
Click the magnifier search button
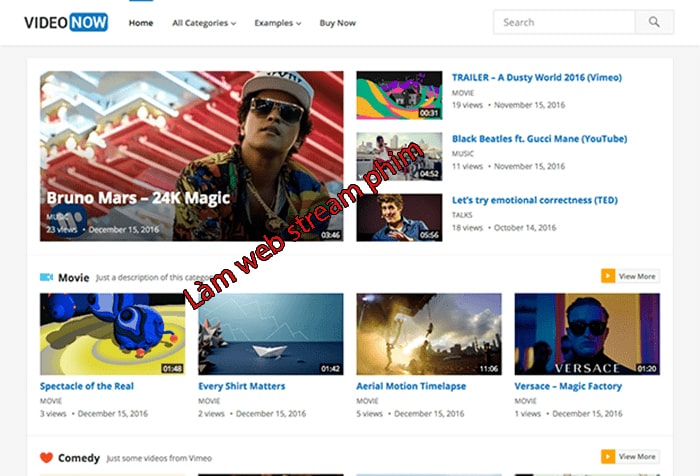(654, 22)
